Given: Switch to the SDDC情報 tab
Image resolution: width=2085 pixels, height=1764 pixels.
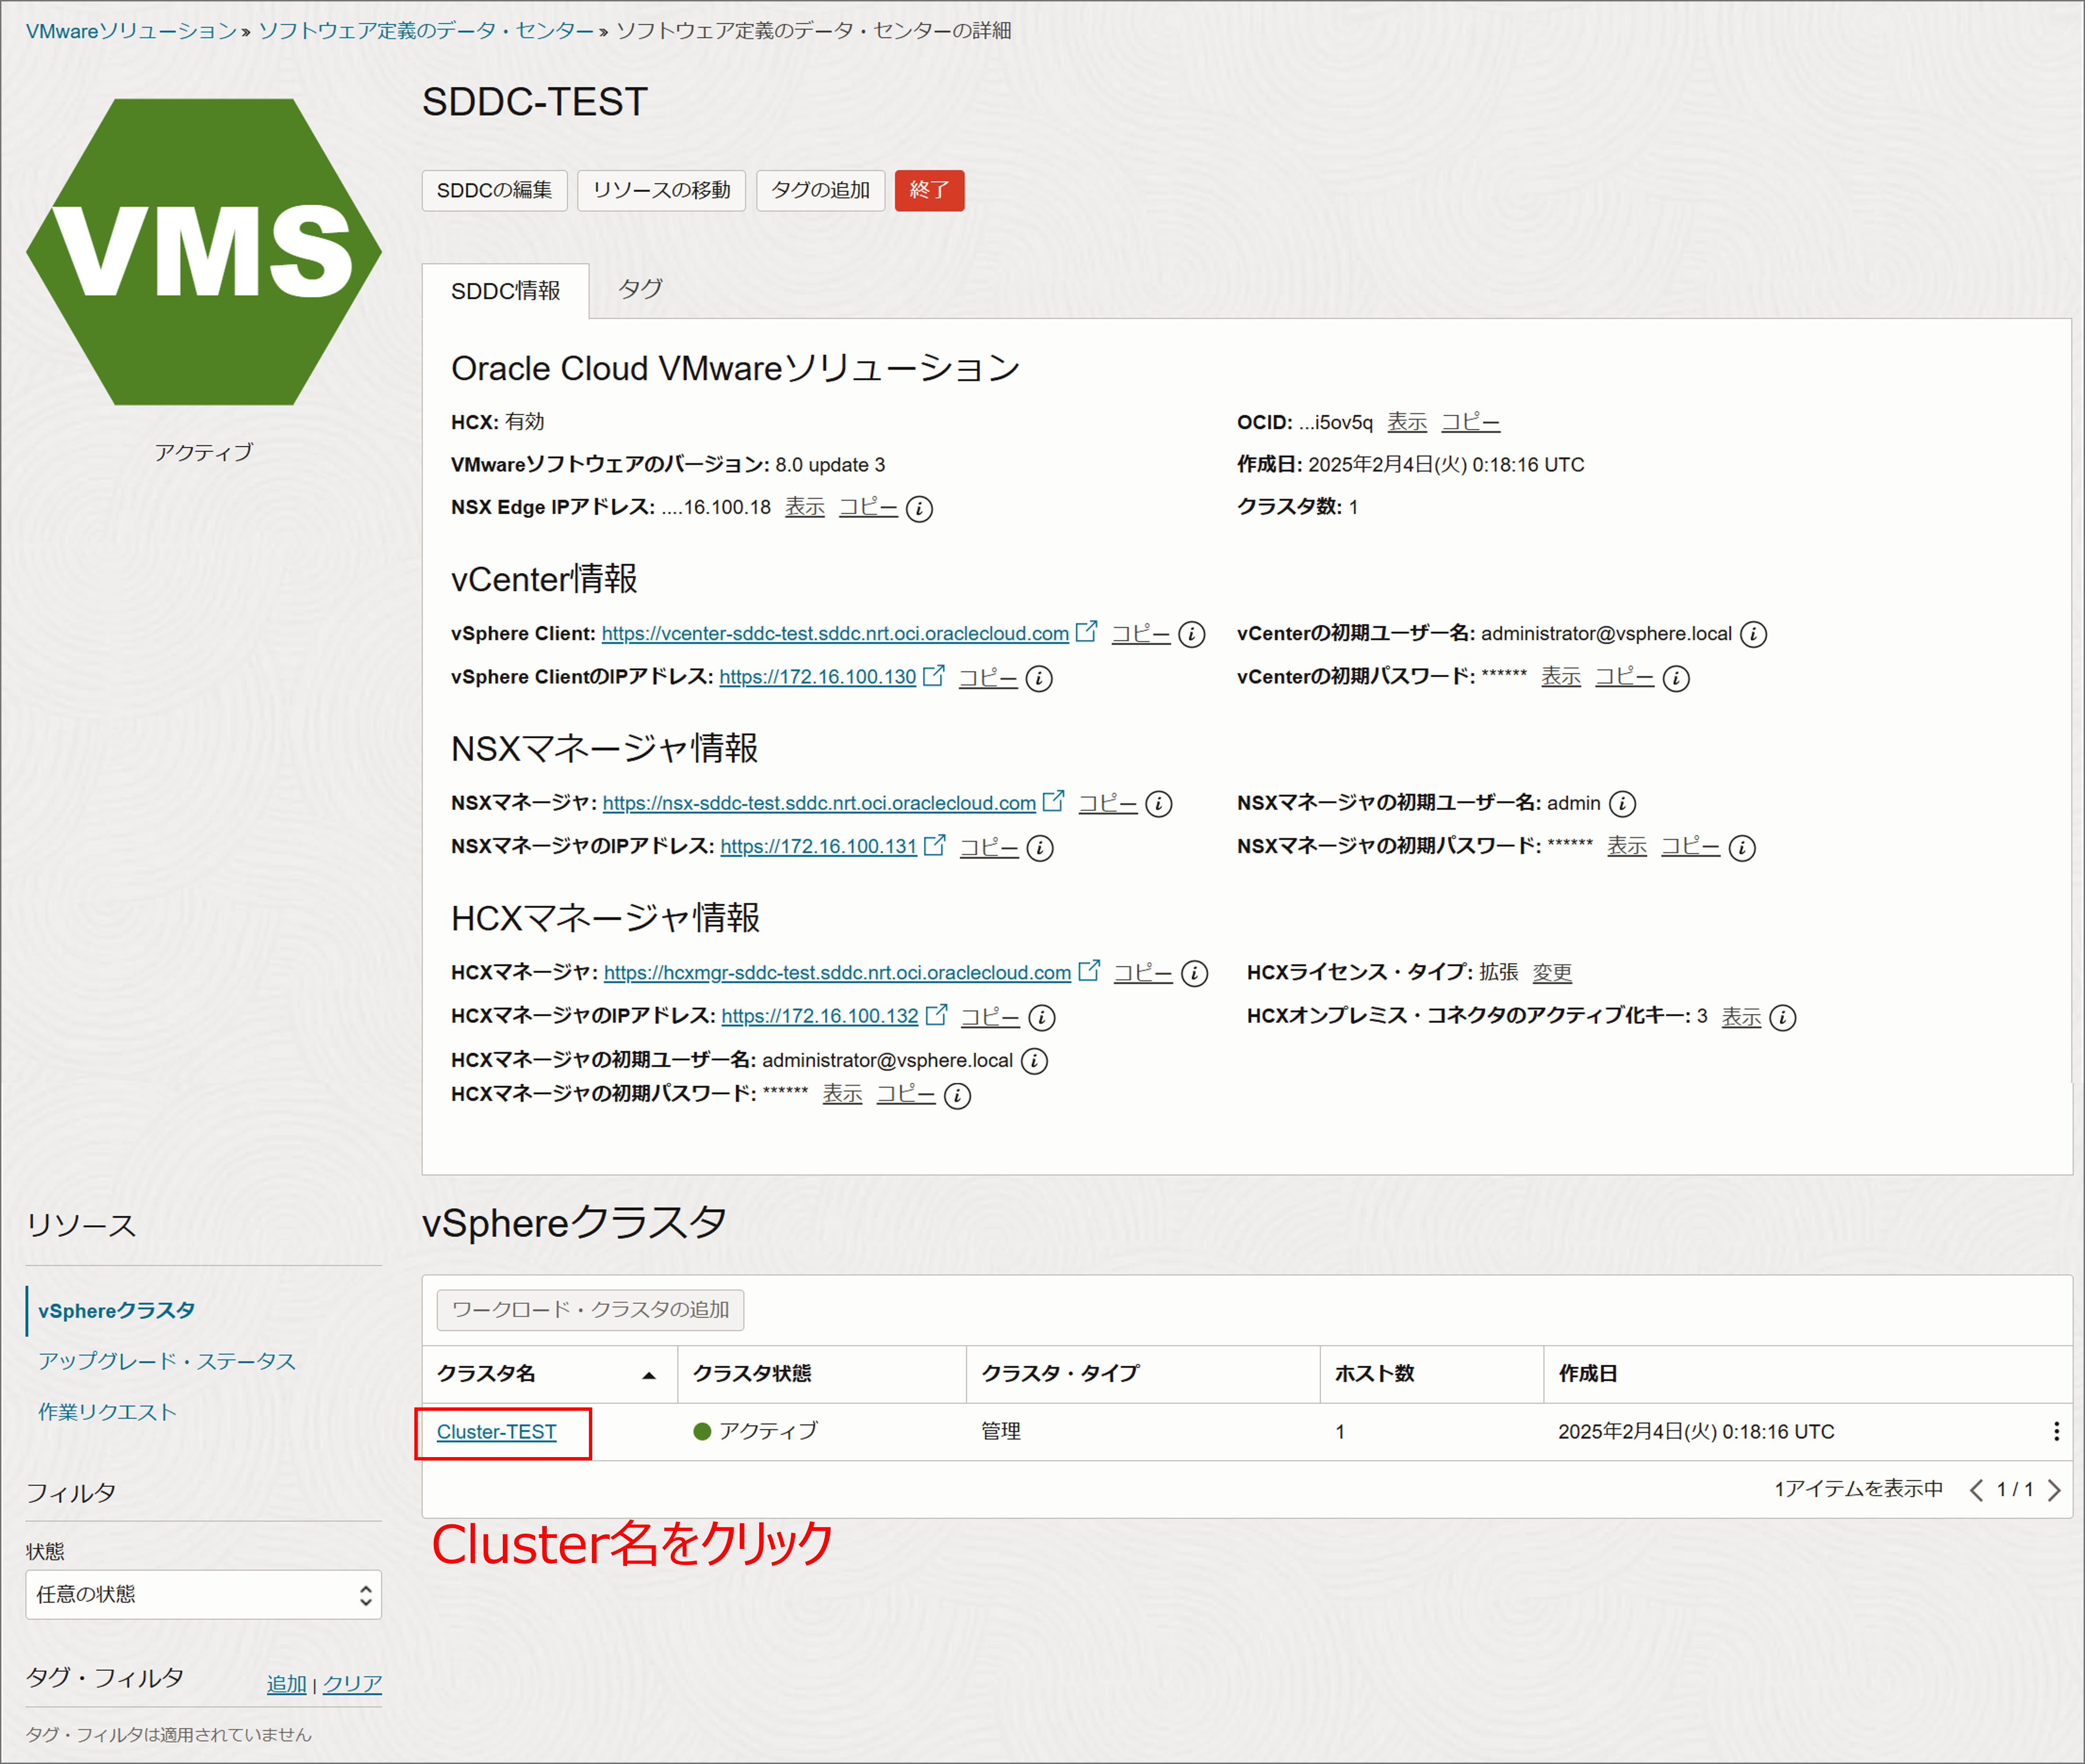Looking at the screenshot, I should pyautogui.click(x=505, y=291).
